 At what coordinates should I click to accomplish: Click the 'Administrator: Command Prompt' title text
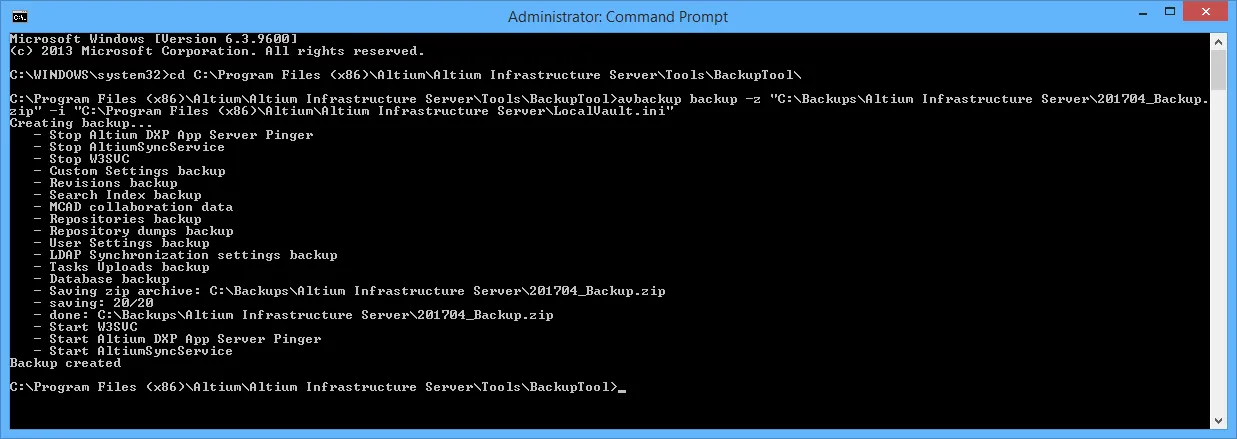coord(618,17)
